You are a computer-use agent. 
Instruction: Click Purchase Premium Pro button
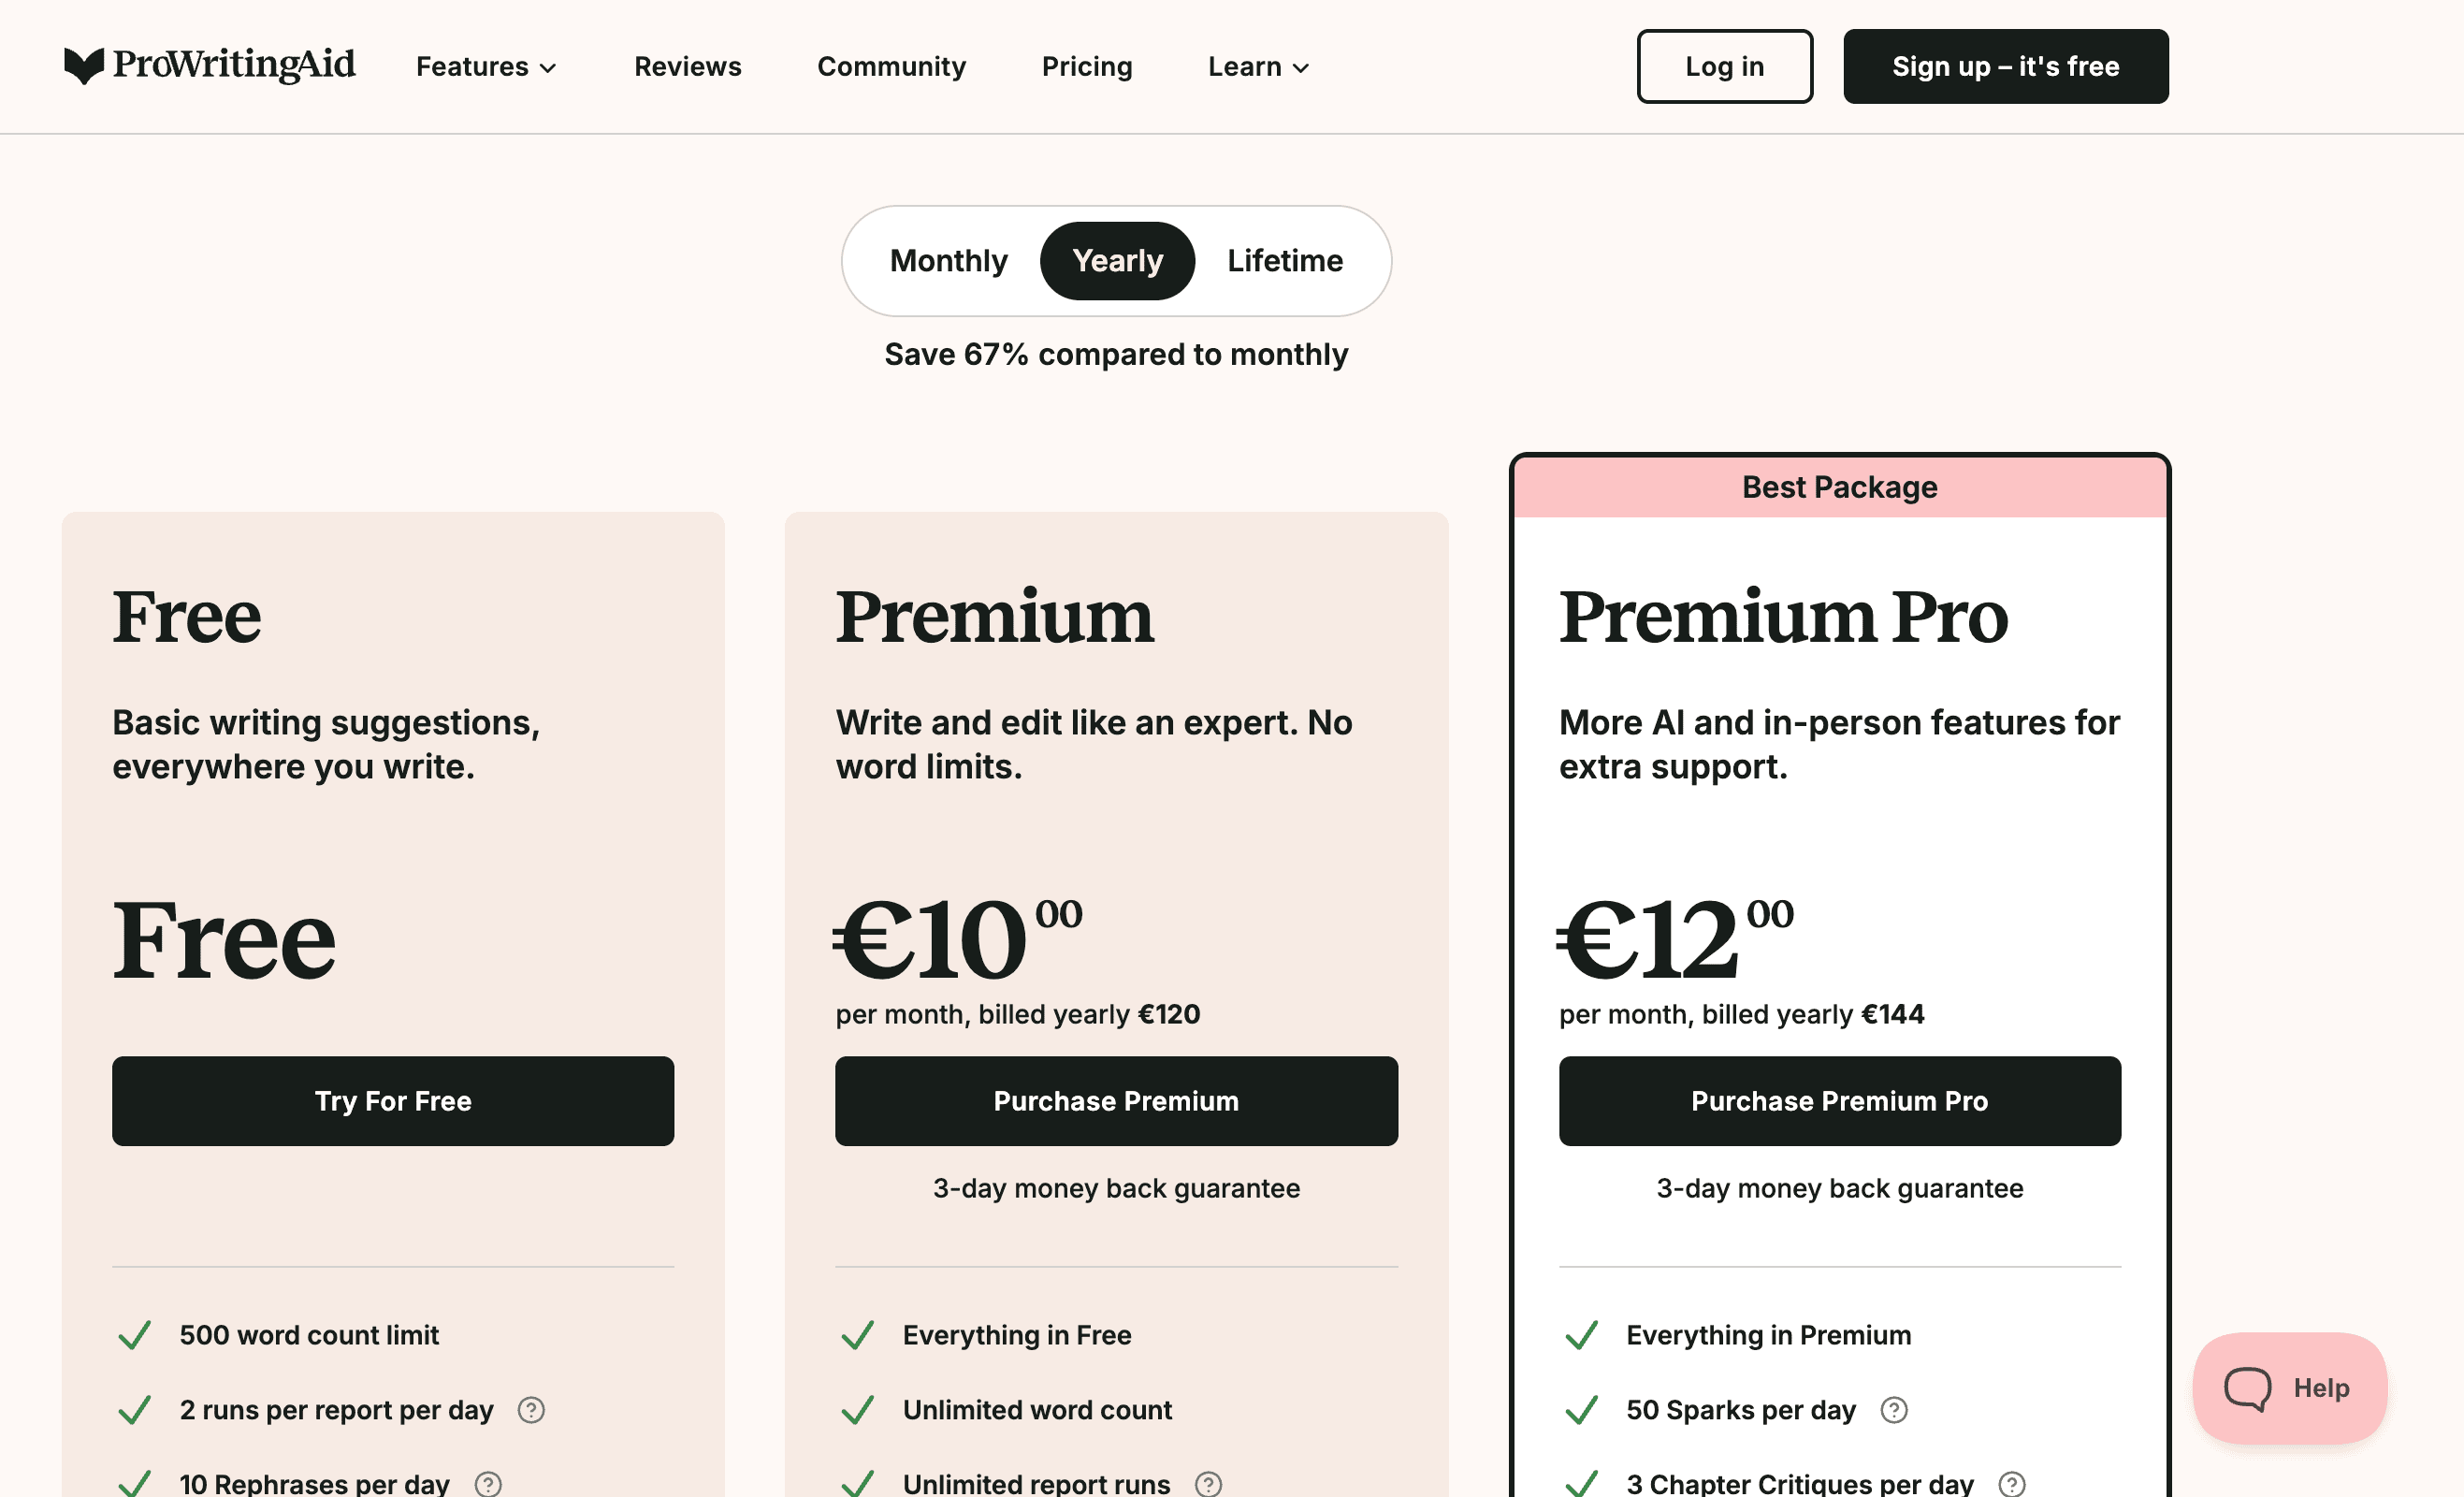(1838, 1100)
